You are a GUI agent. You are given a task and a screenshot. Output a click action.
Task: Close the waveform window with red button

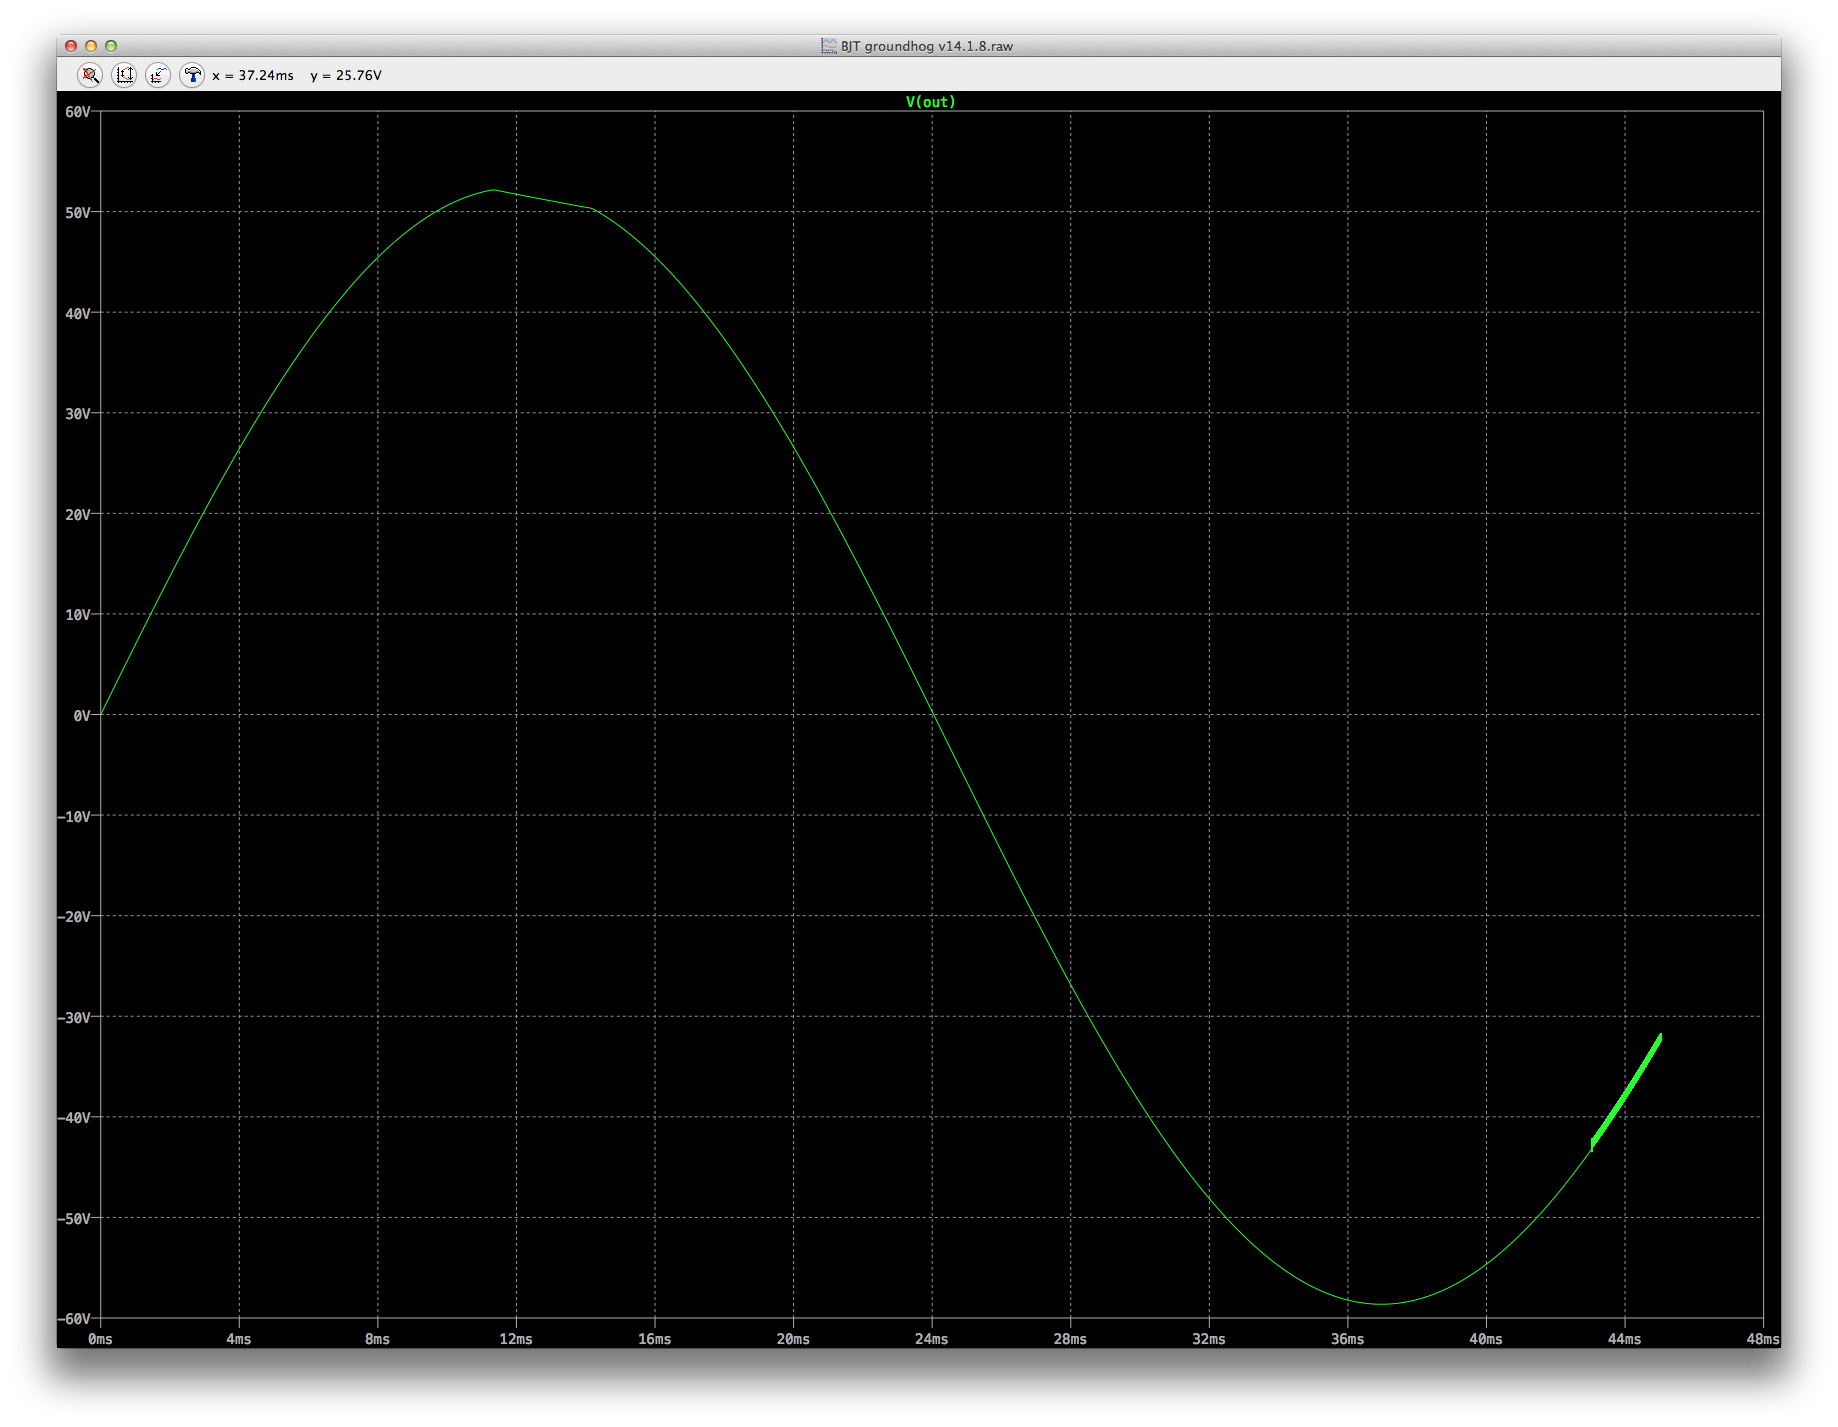pyautogui.click(x=71, y=46)
